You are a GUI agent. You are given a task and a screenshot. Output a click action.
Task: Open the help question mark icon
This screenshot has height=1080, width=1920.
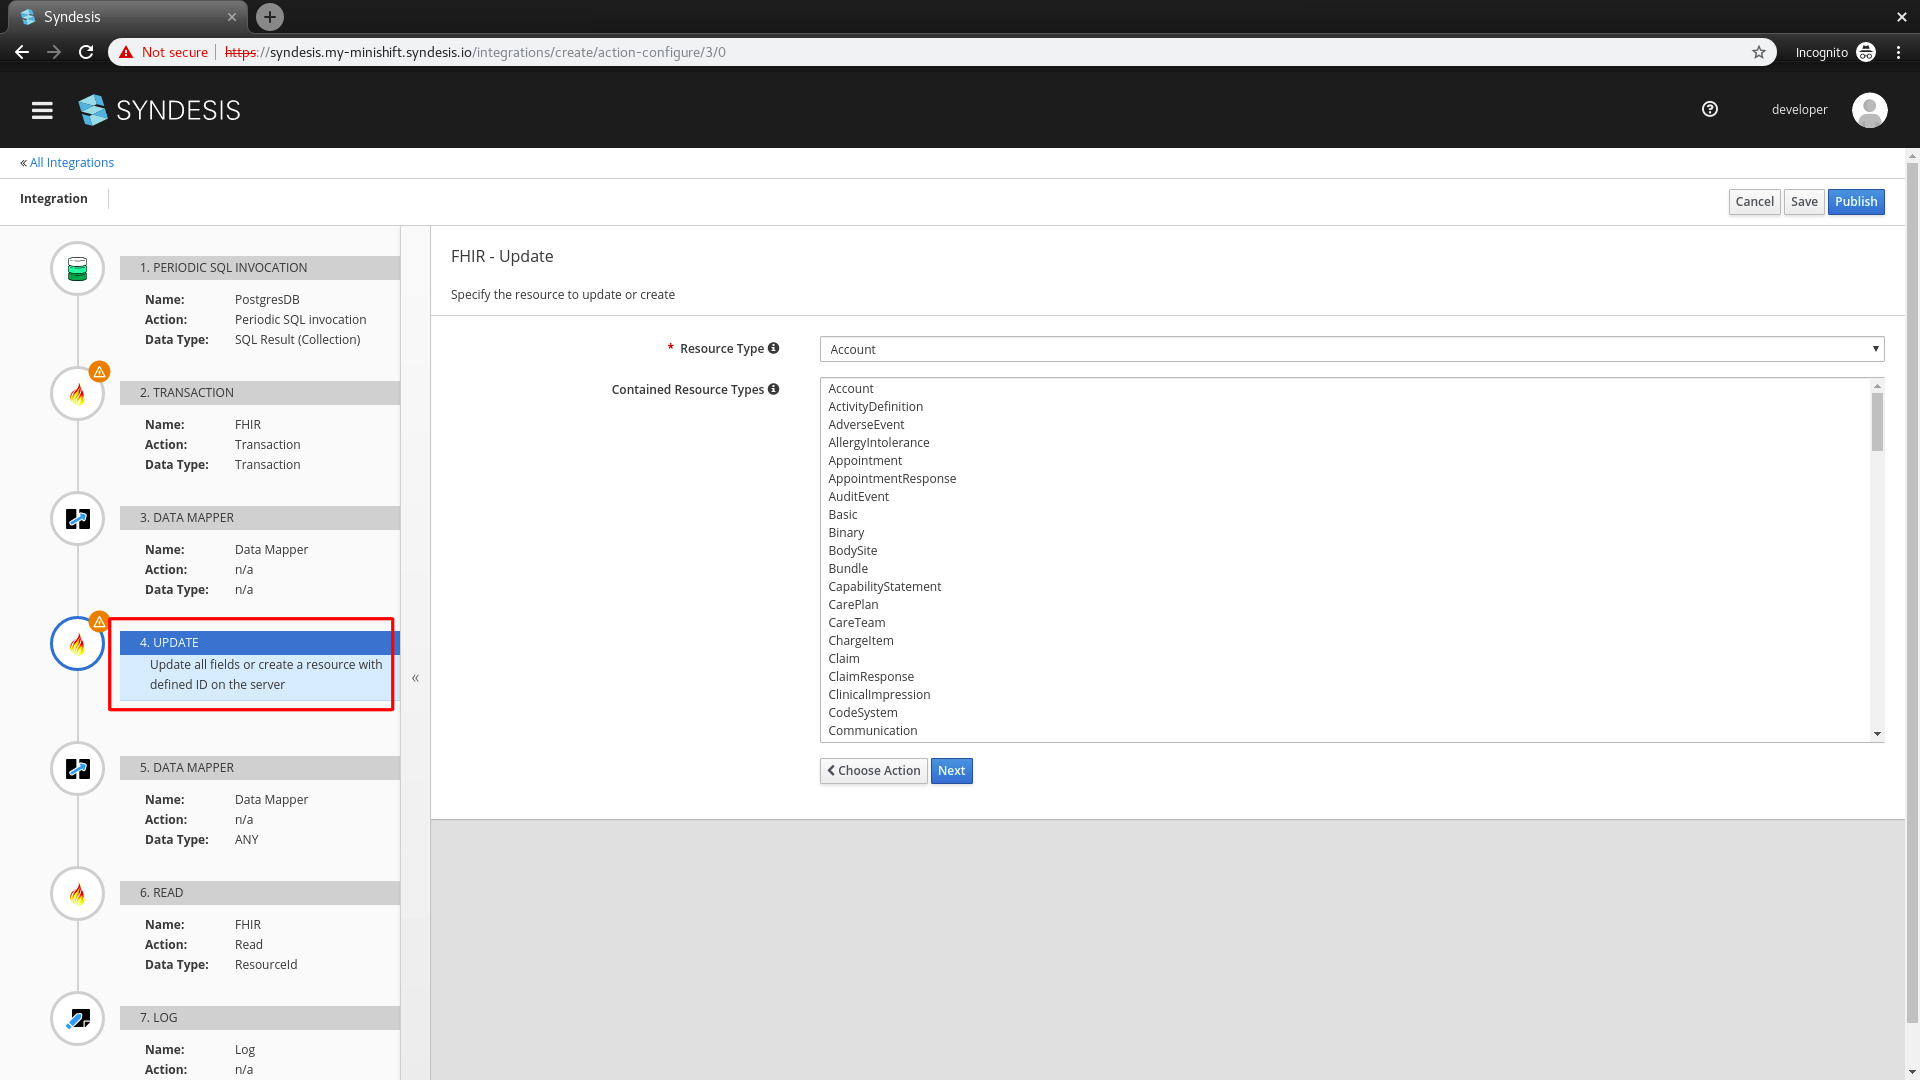pos(1710,109)
